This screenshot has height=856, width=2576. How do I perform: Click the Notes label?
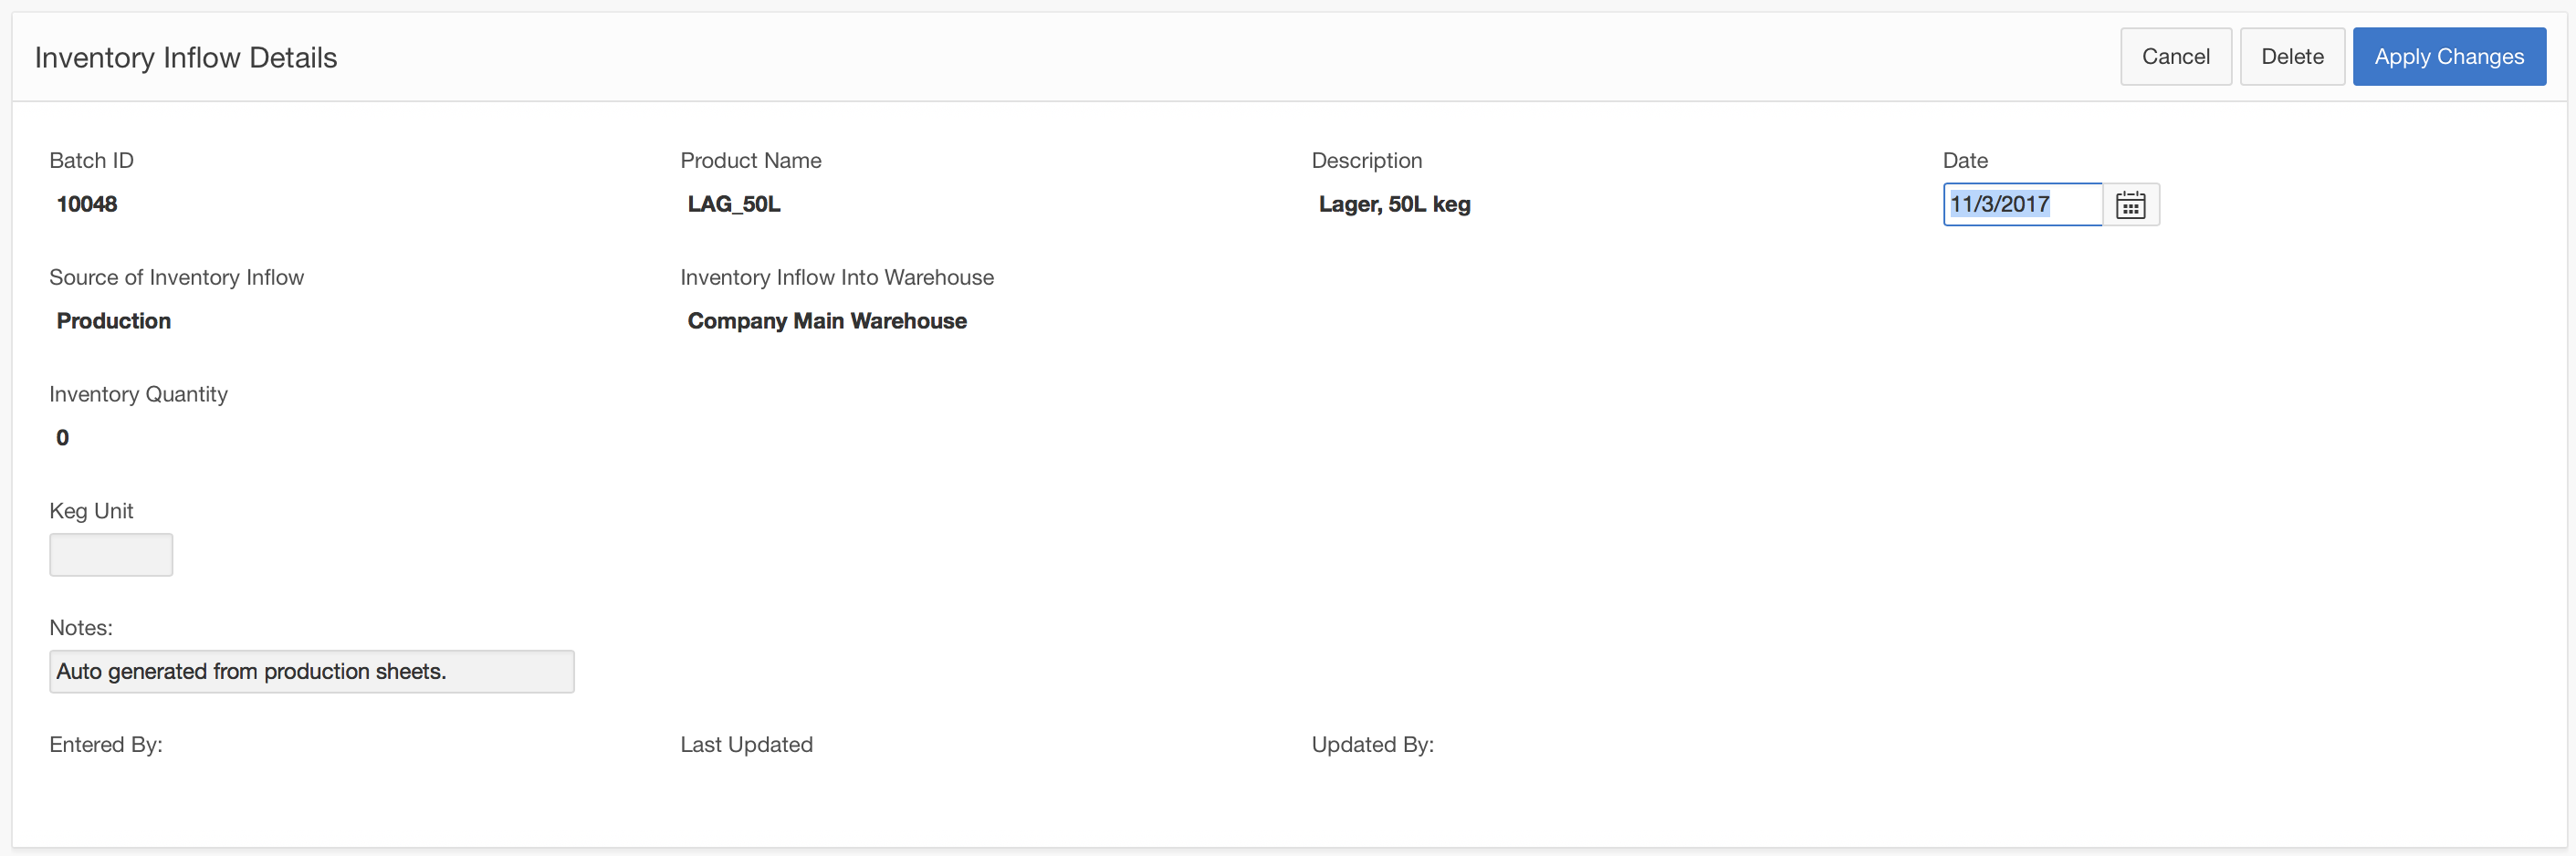[81, 628]
